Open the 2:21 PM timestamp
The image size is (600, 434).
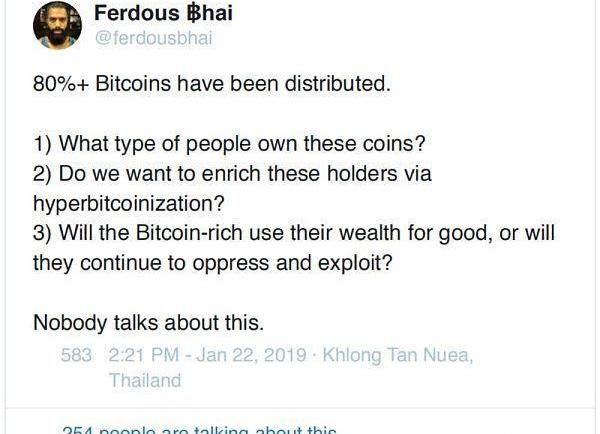pos(143,355)
